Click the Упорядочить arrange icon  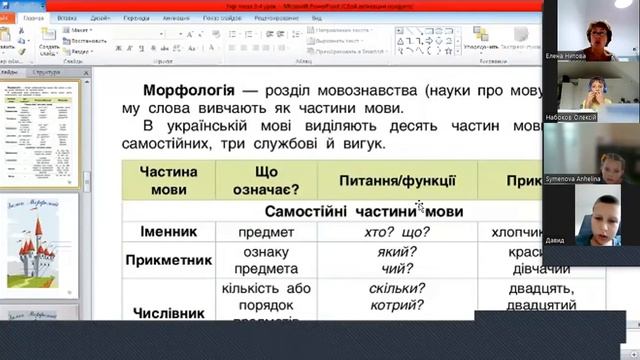point(481,34)
